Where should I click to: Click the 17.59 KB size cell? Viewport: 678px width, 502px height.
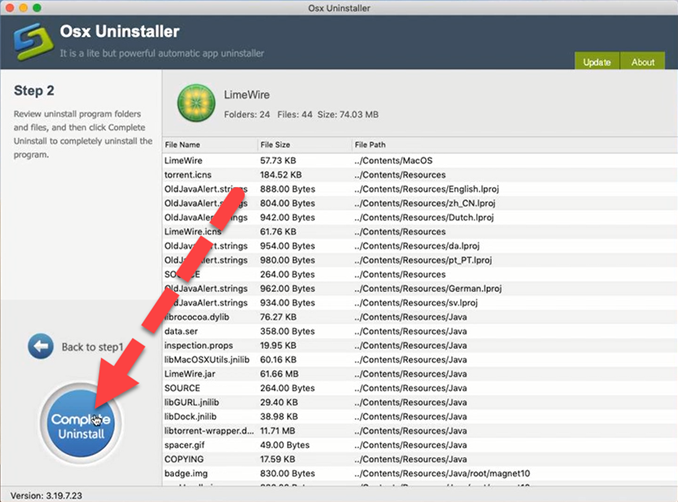click(x=278, y=459)
